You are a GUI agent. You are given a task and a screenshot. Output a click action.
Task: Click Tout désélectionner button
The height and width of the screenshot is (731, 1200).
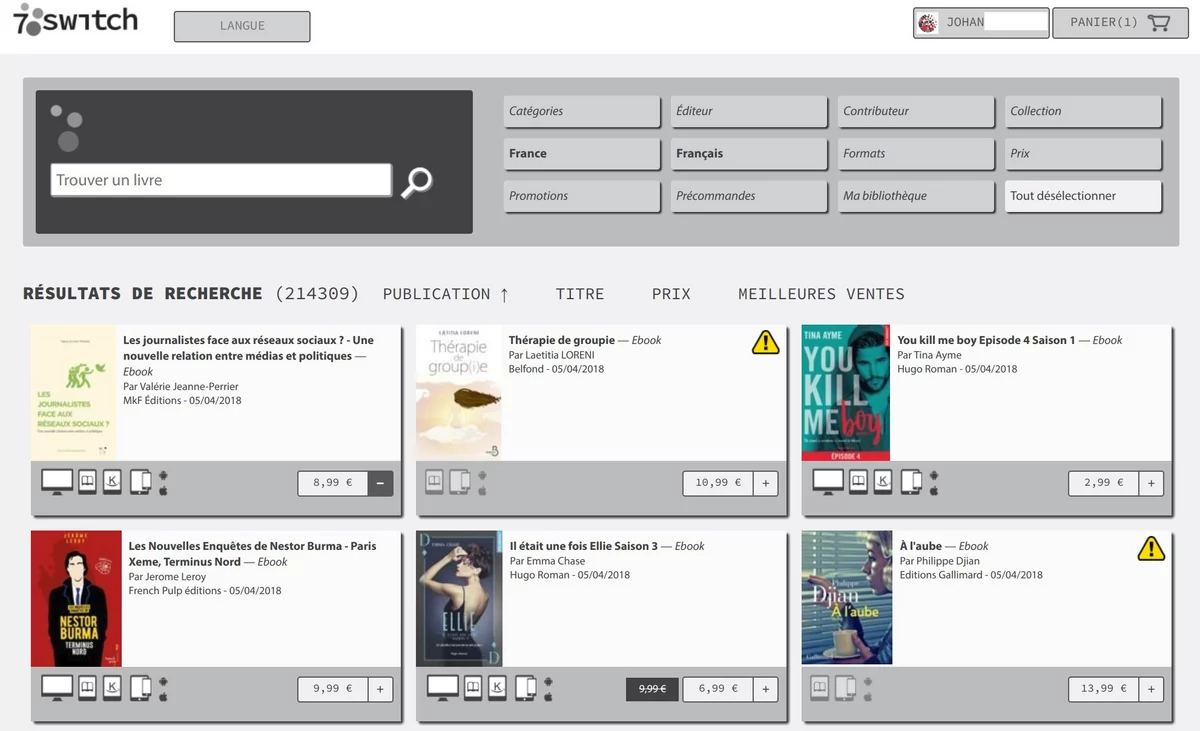click(1083, 196)
